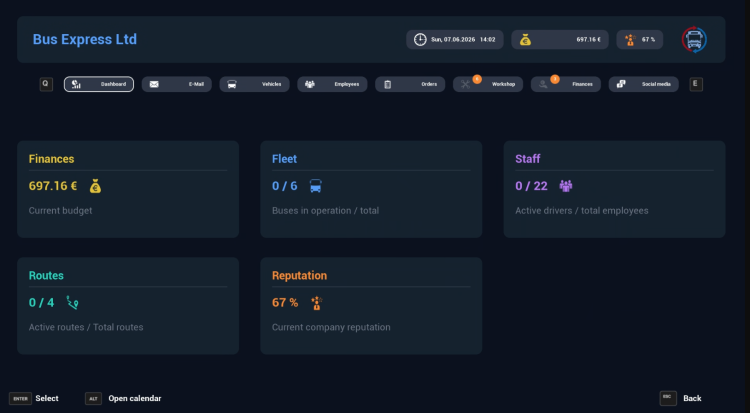Image resolution: width=750 pixels, height=413 pixels.
Task: Click the E key next-tab indicator
Action: pyautogui.click(x=696, y=85)
